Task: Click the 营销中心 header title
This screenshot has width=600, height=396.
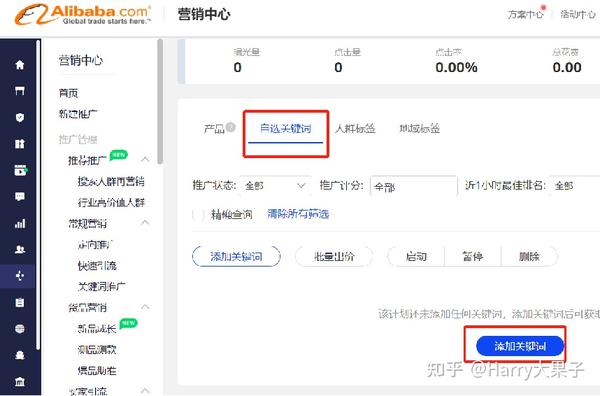Action: click(x=204, y=14)
